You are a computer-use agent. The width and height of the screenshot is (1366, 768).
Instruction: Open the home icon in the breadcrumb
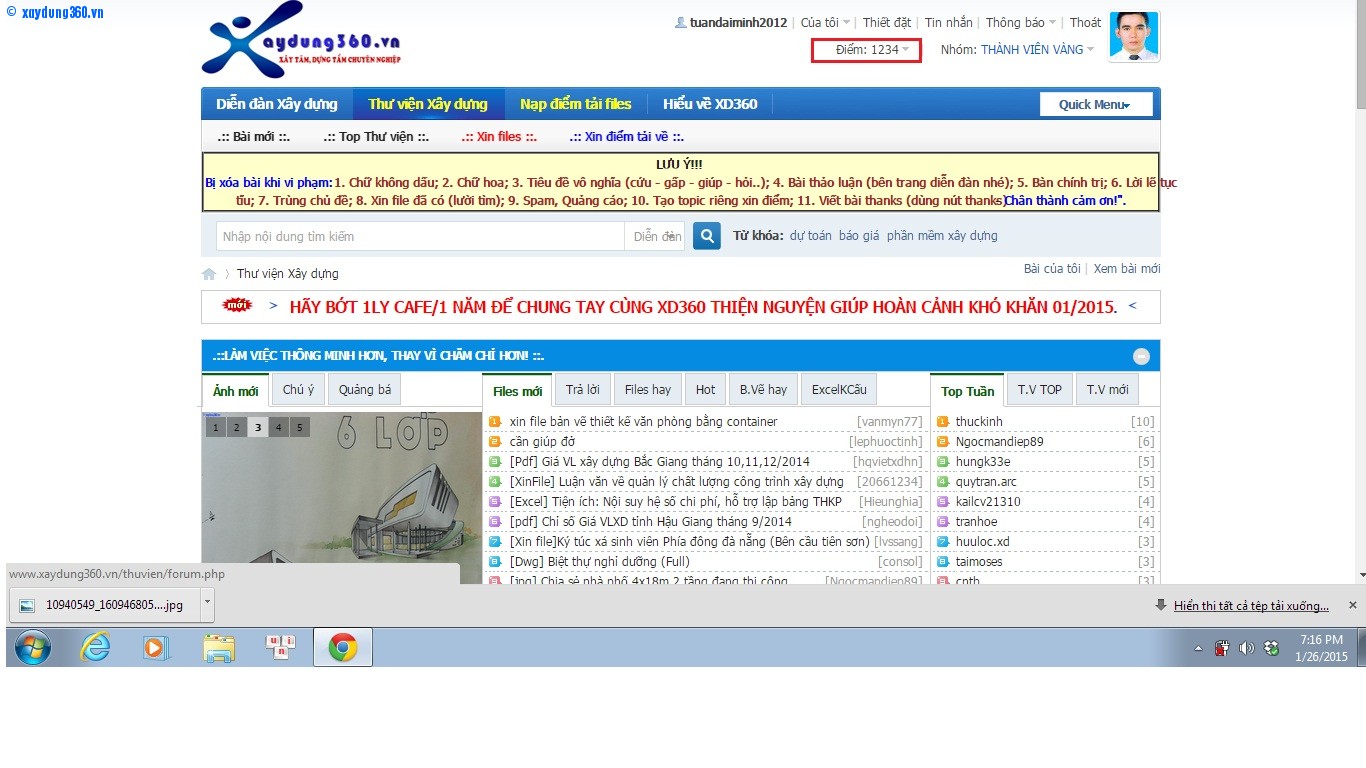(x=209, y=274)
